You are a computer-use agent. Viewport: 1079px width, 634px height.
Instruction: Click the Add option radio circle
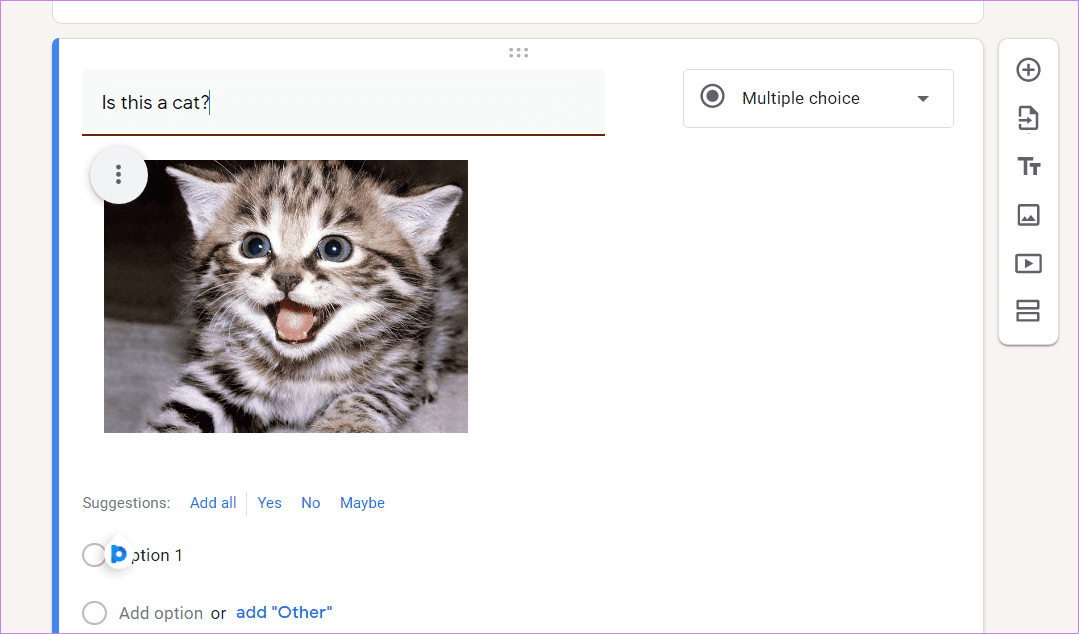pos(94,613)
